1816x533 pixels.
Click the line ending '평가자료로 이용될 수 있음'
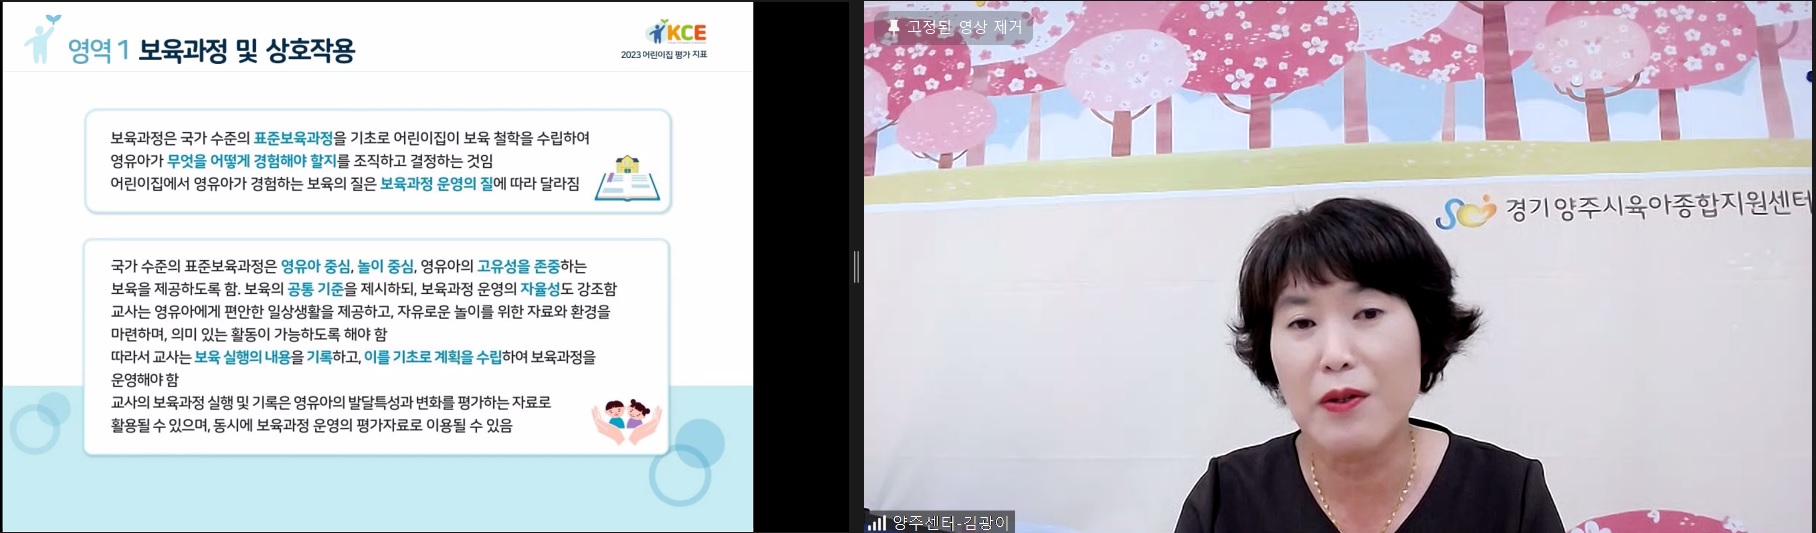tap(311, 425)
